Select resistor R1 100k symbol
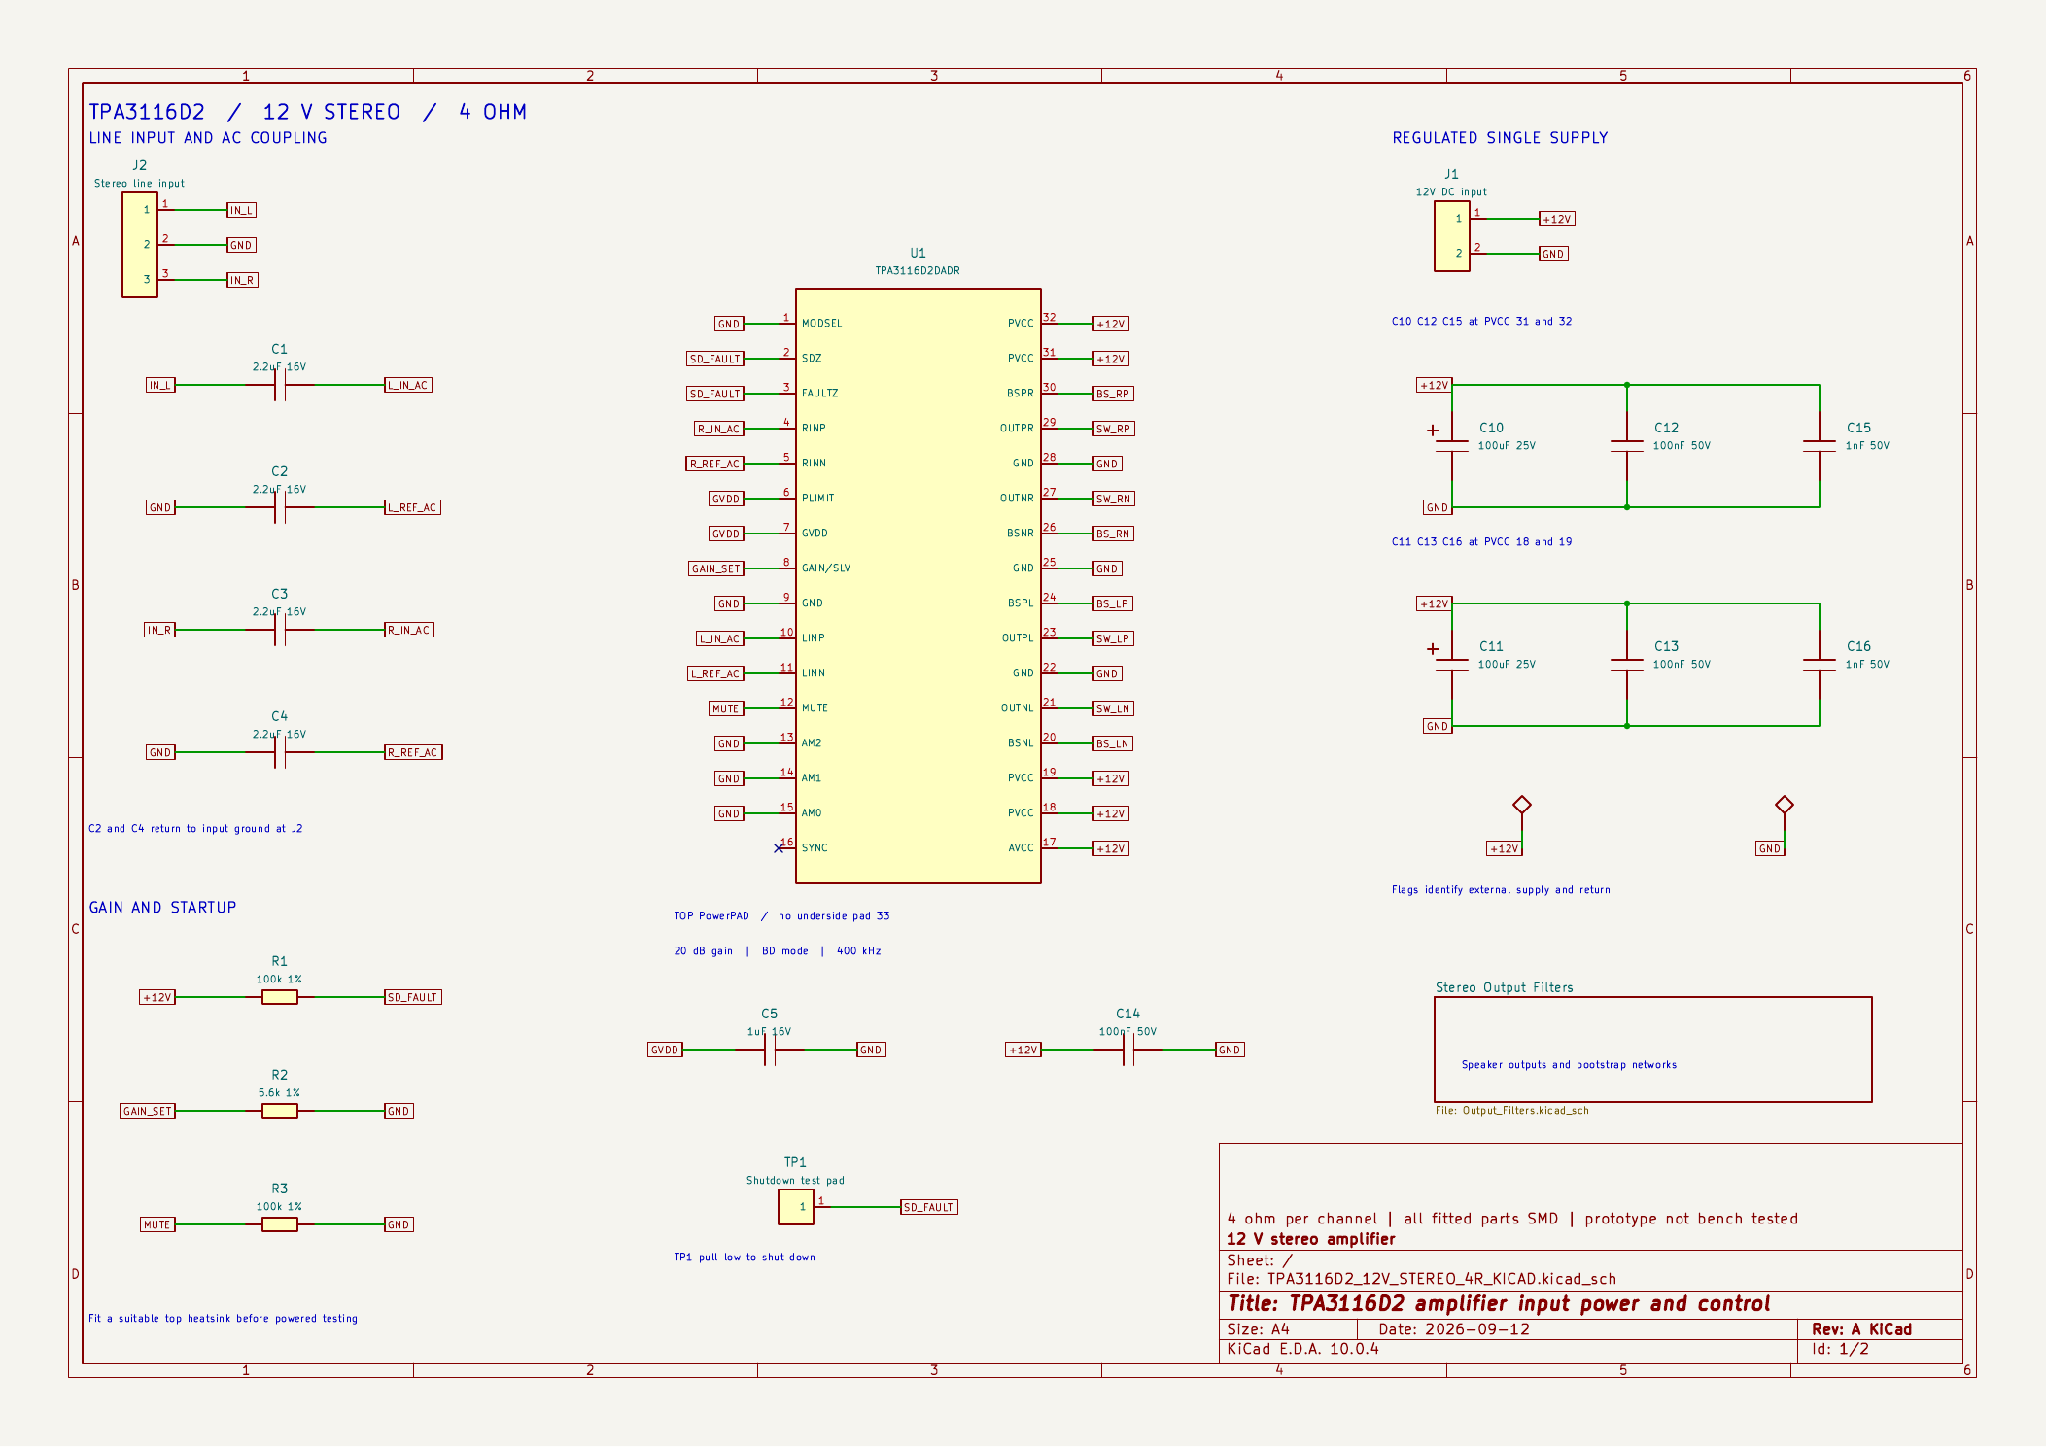This screenshot has height=1447, width=2046. 279,997
